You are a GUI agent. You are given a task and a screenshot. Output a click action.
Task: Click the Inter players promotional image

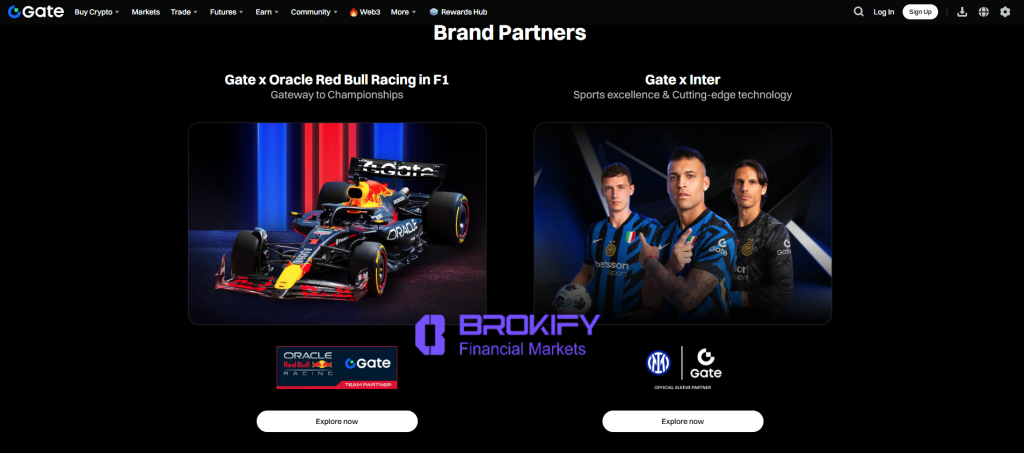682,223
